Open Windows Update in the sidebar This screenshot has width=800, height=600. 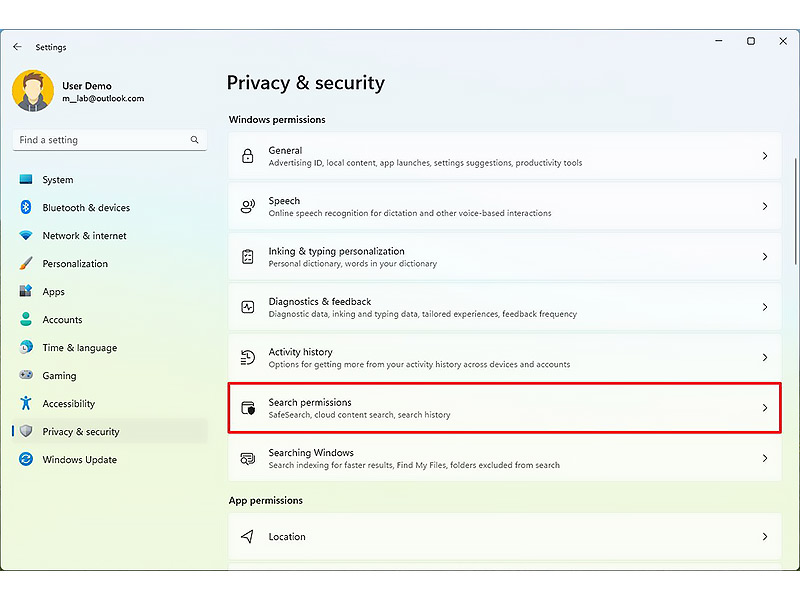[79, 460]
